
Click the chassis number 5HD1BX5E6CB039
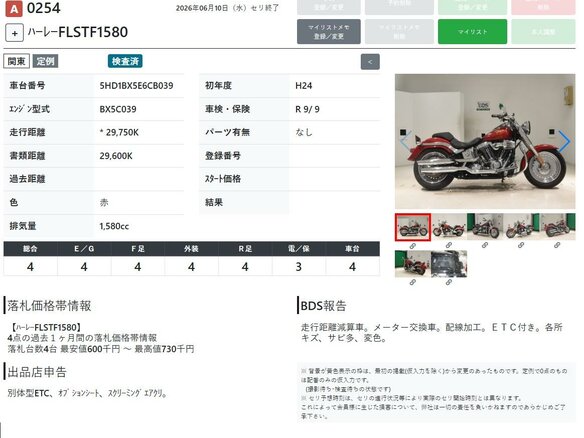136,86
